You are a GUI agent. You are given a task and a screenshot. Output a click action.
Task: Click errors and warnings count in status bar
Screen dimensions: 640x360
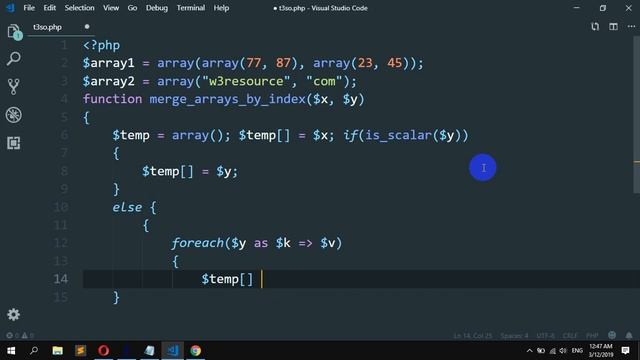(x=20, y=336)
